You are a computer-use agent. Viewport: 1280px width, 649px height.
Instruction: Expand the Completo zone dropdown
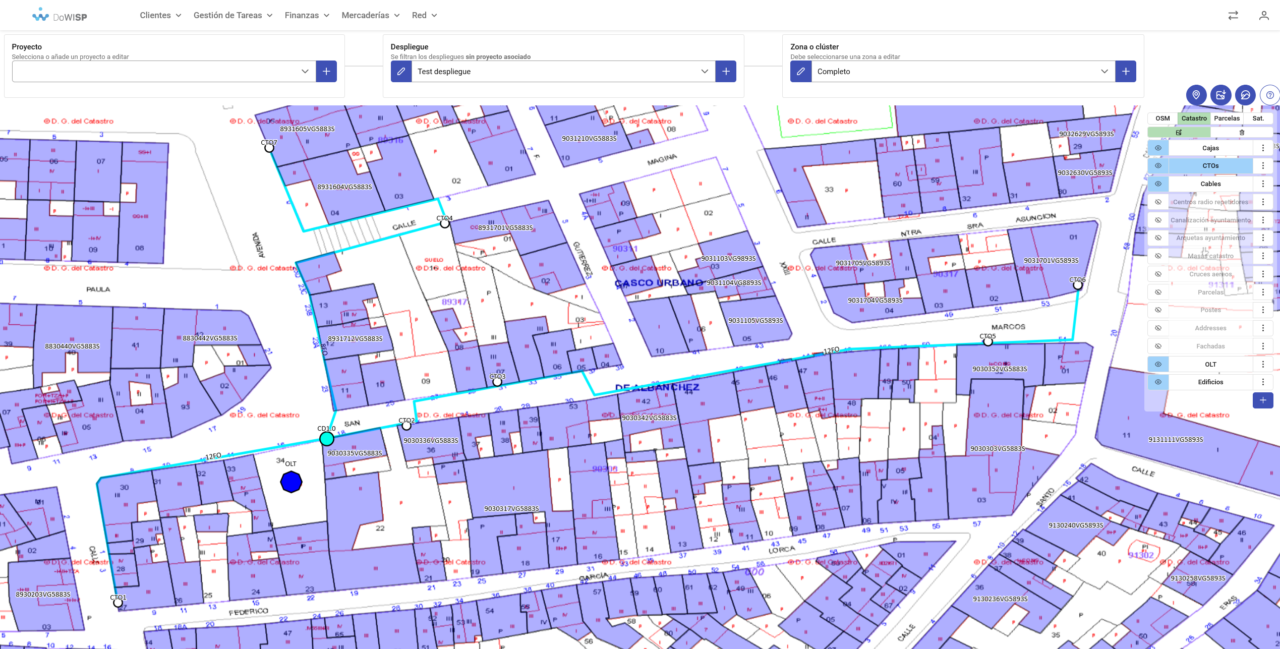[x=1103, y=71]
